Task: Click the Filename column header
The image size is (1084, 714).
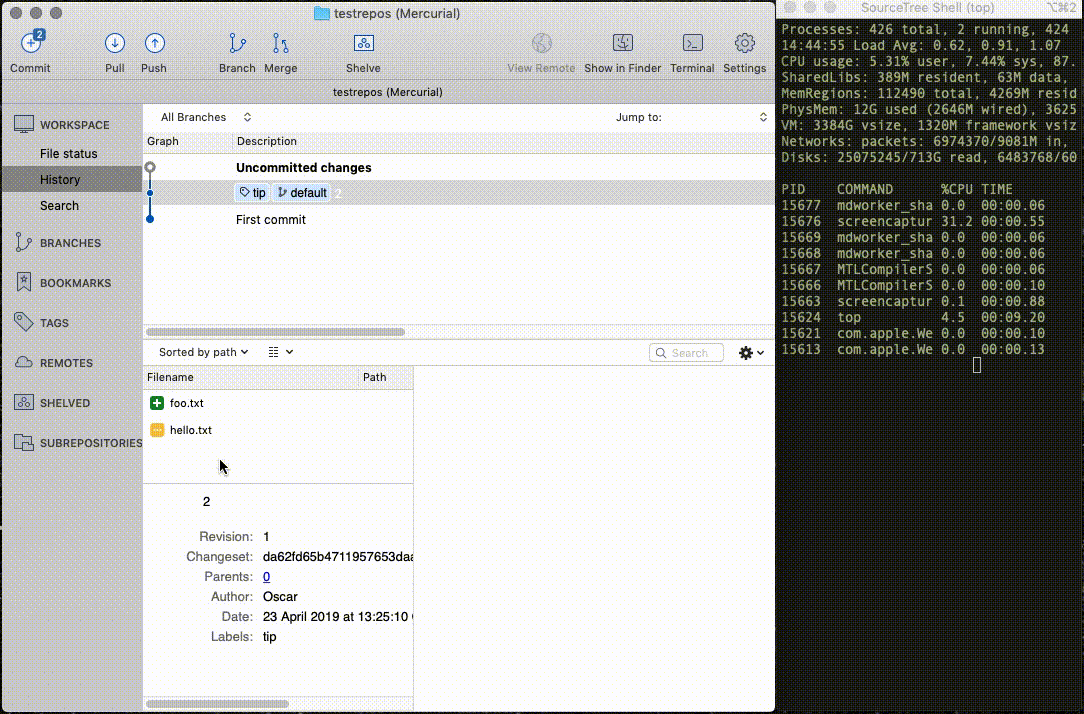Action: tap(251, 377)
